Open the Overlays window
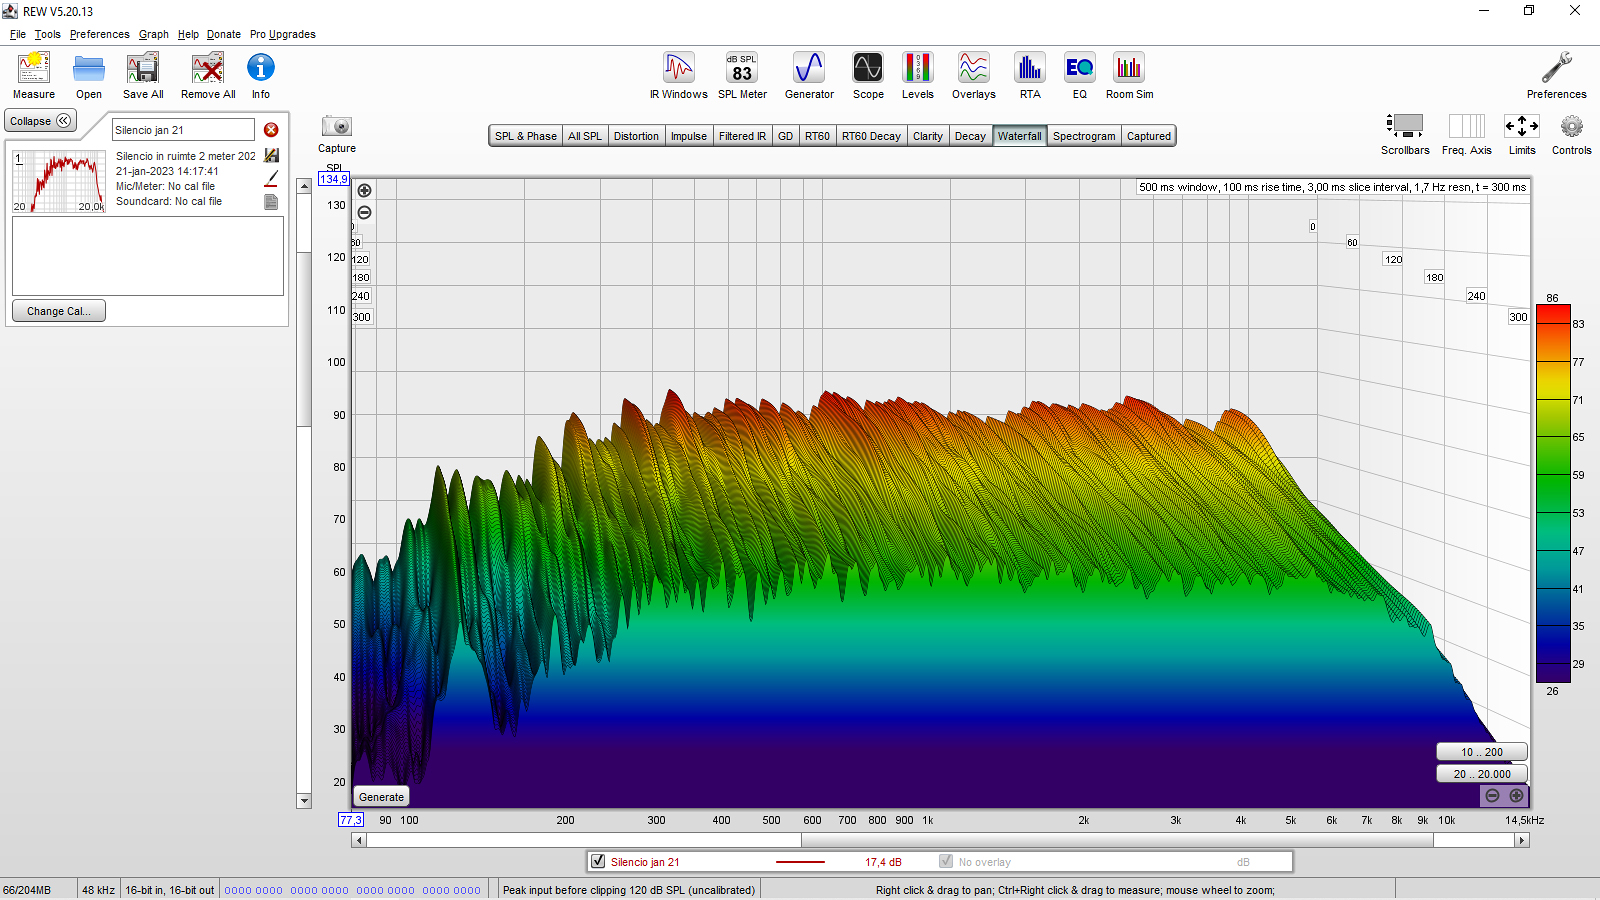 pos(974,68)
